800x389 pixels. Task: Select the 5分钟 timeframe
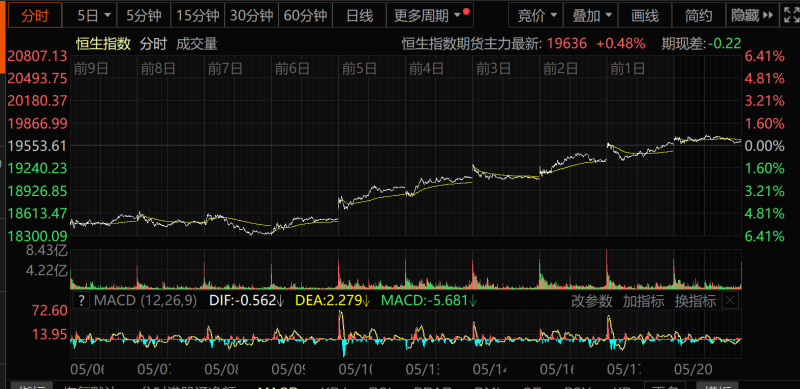[x=144, y=16]
